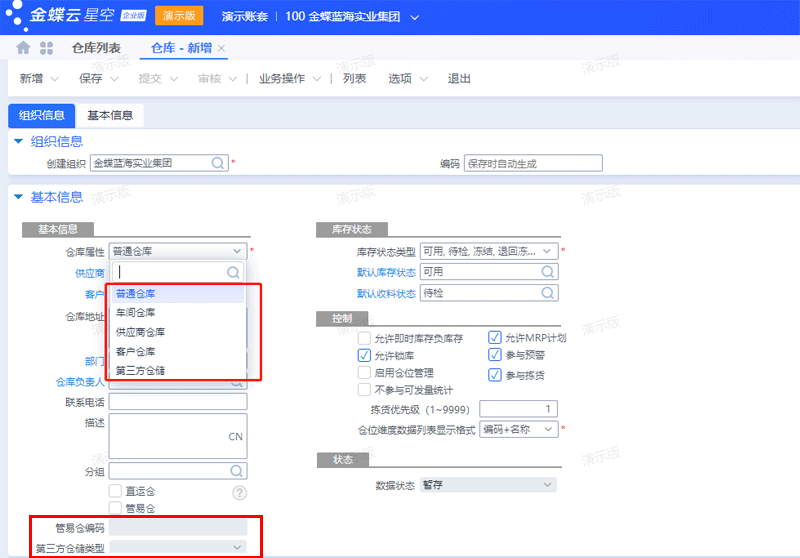Click help question mark near 直运仓
800x558 pixels.
[x=239, y=493]
